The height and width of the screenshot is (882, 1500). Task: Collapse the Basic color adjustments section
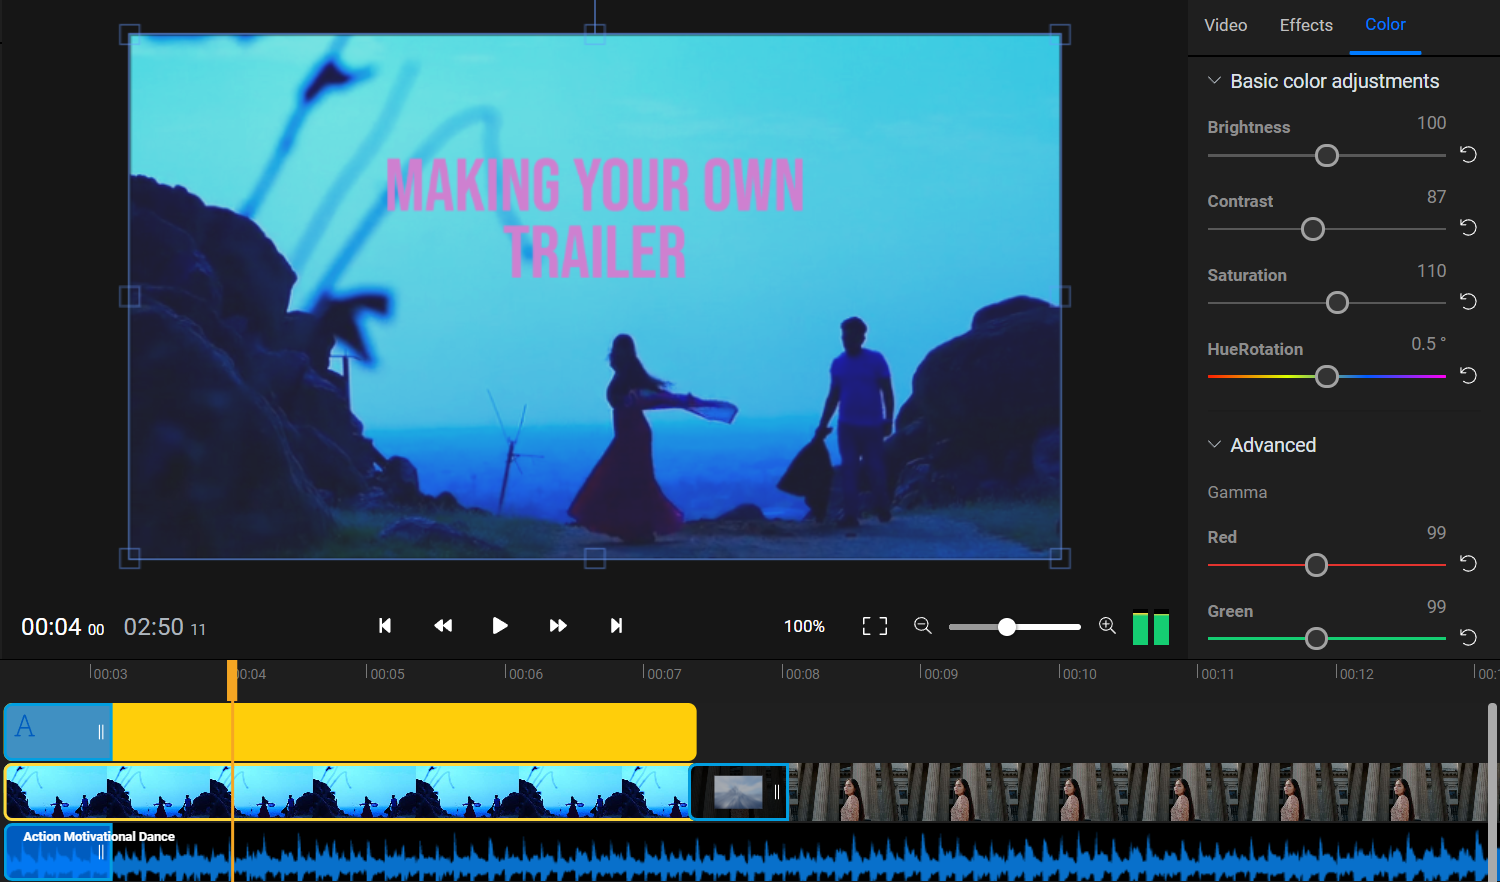pos(1215,80)
